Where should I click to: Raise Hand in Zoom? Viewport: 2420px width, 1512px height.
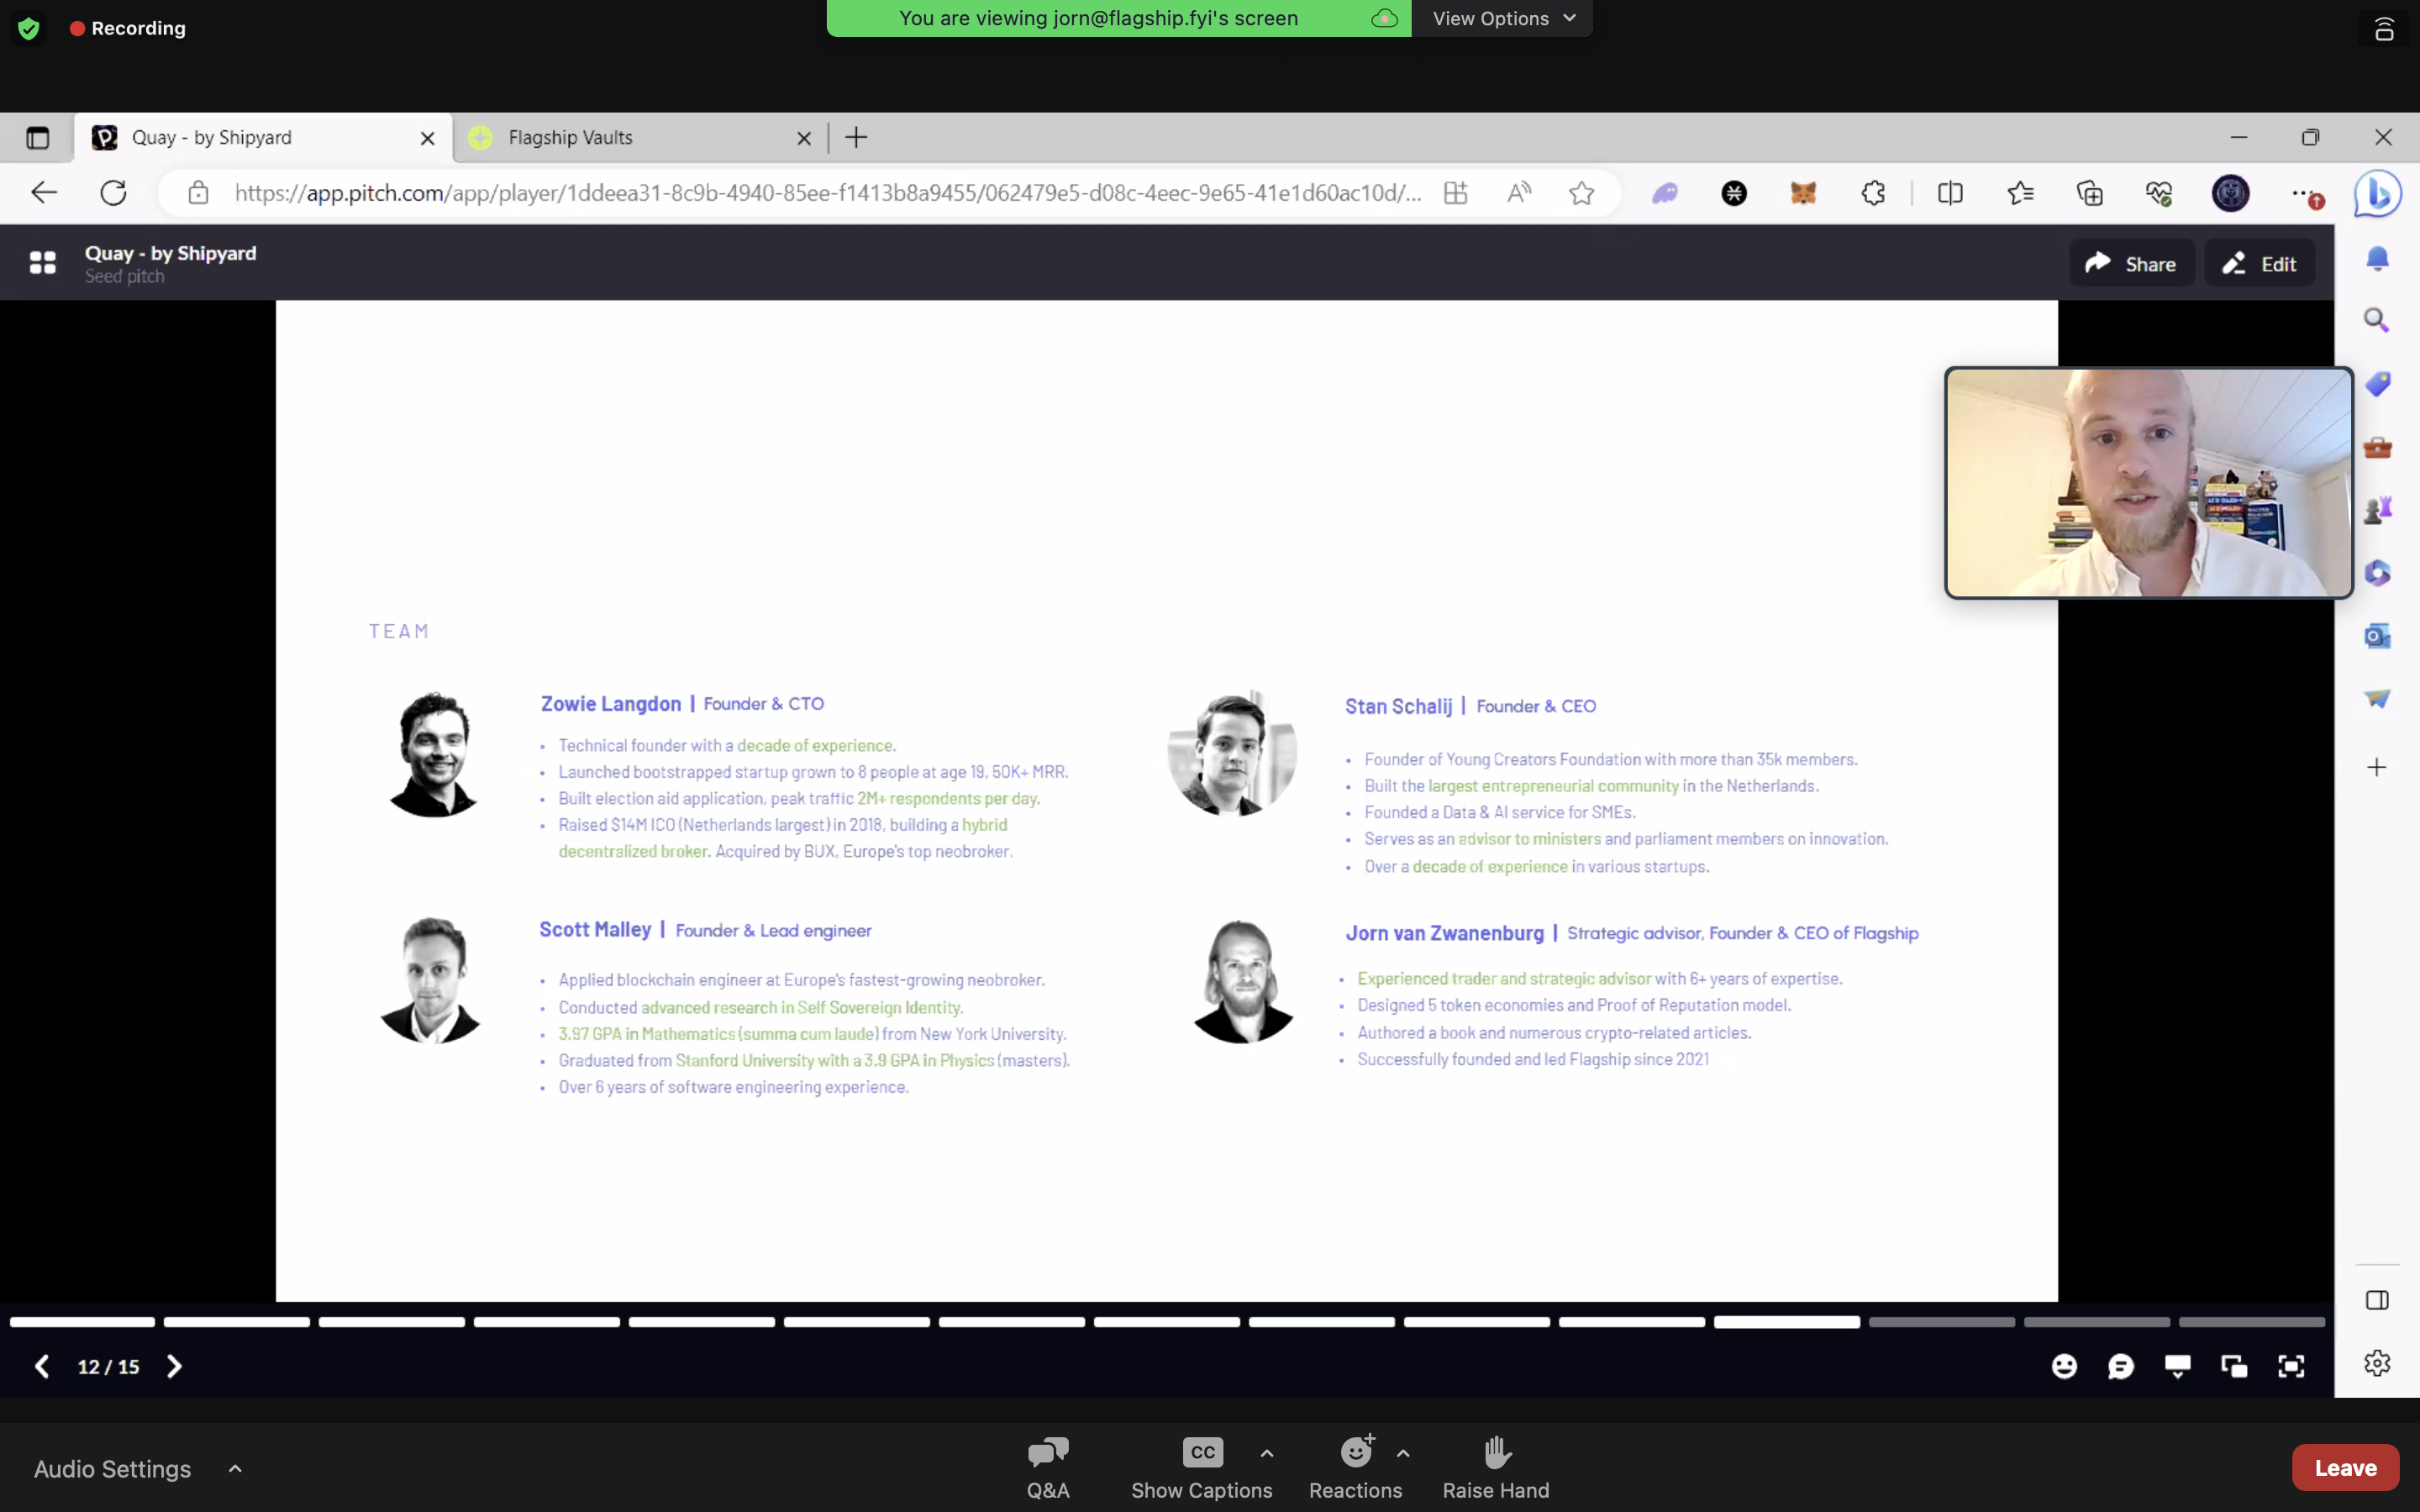[1496, 1468]
